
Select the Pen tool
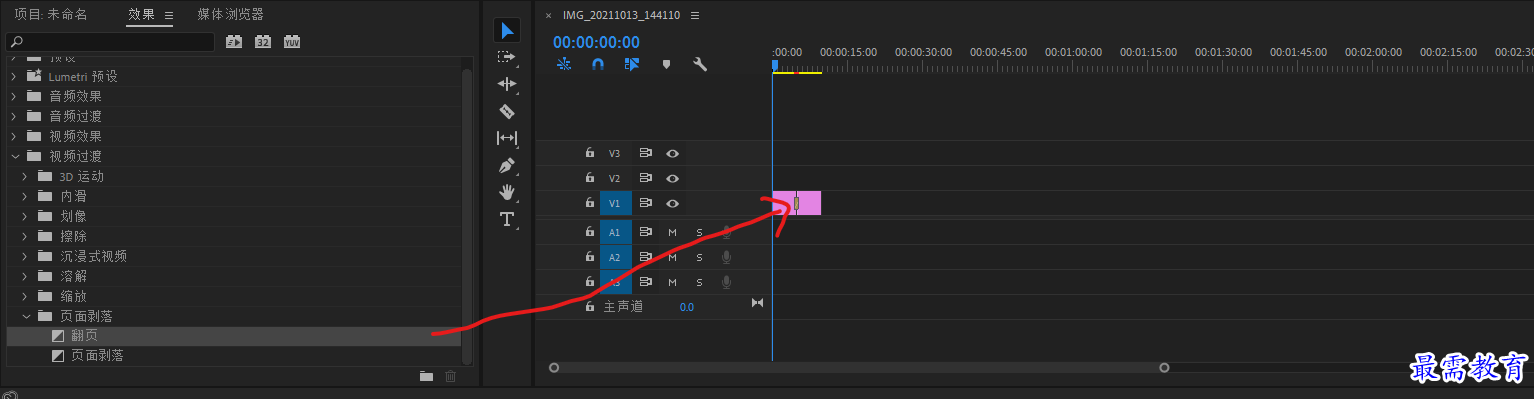(507, 165)
